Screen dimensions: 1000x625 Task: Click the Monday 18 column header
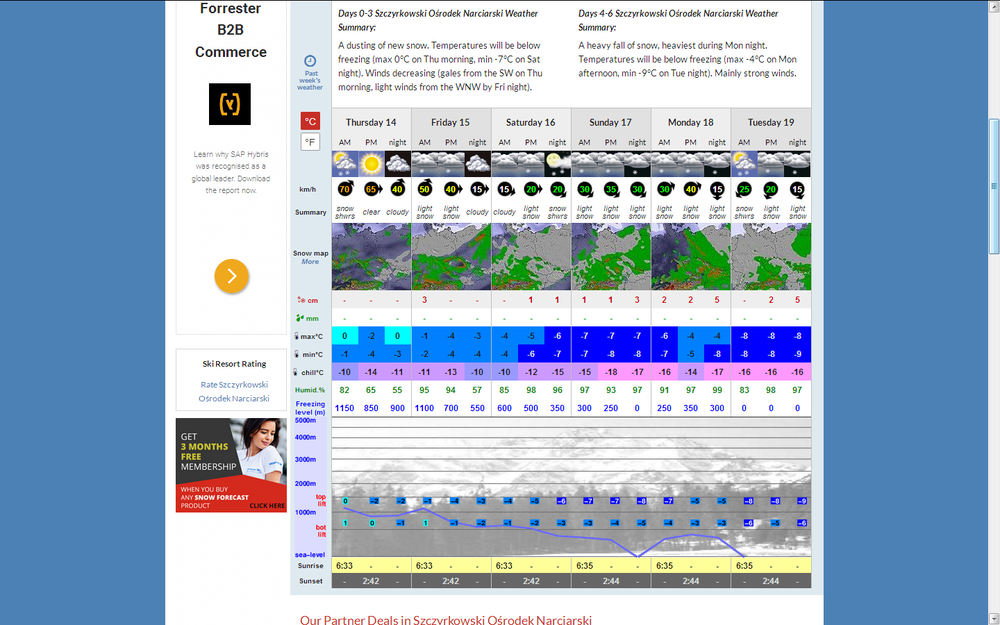[691, 122]
